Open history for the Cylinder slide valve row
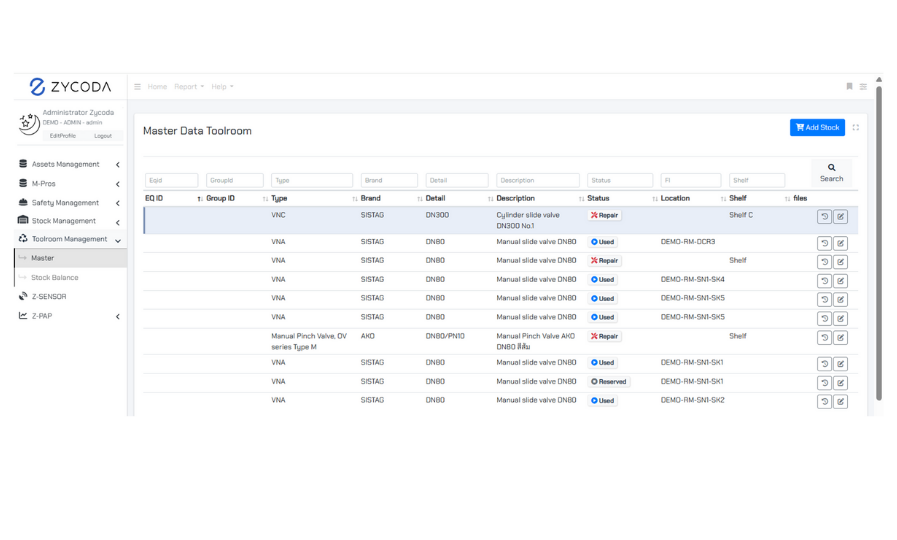897x540 pixels. point(824,217)
